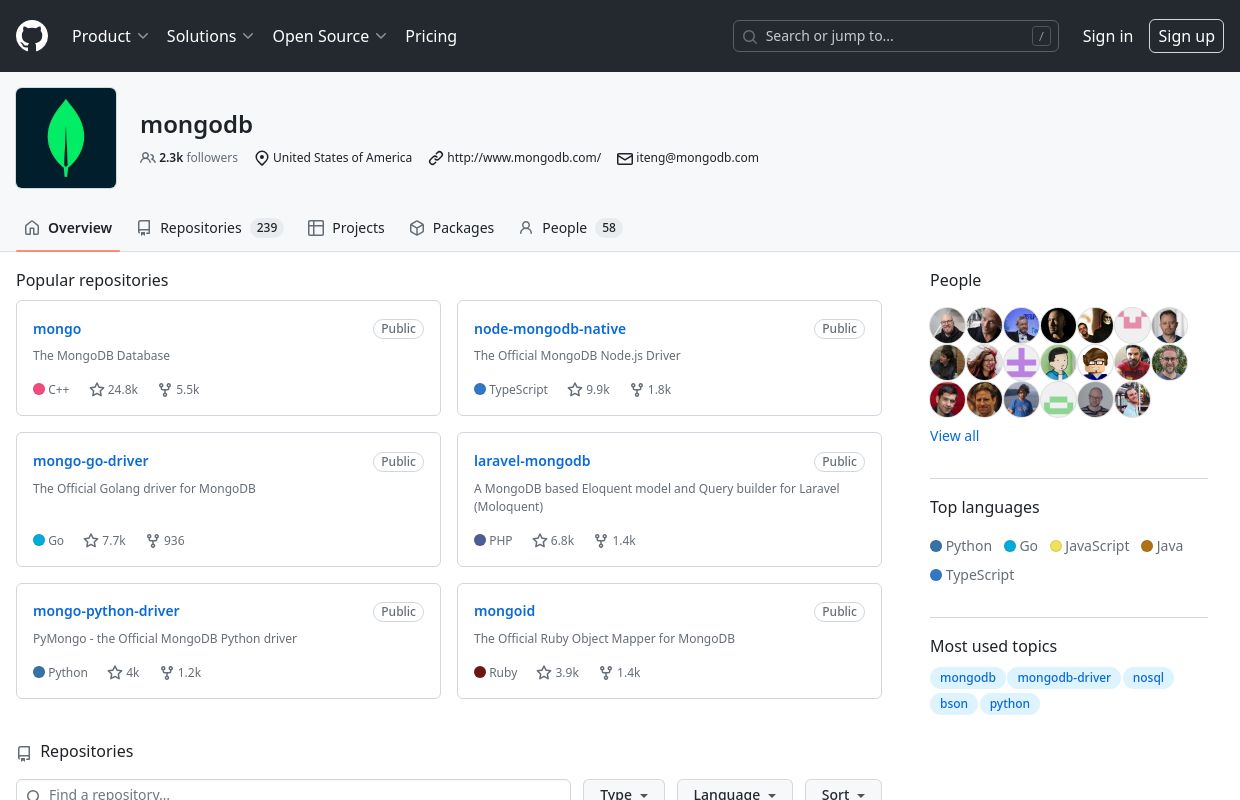Click fork count 1.4k on laravel-mongodb
Viewport: 1240px width, 800px height.
click(615, 540)
